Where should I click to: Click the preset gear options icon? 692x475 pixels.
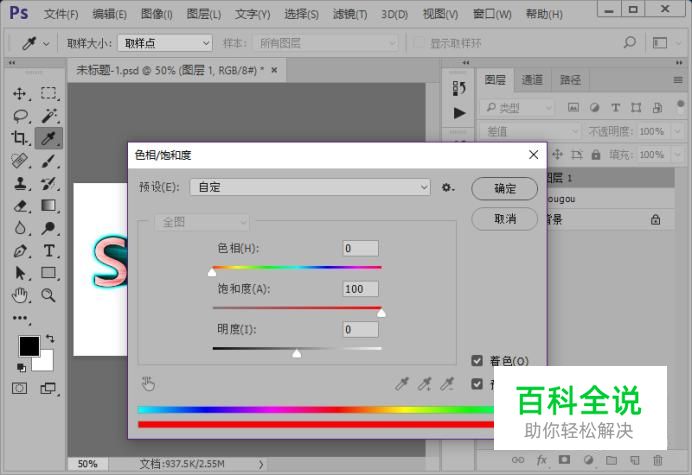point(448,188)
